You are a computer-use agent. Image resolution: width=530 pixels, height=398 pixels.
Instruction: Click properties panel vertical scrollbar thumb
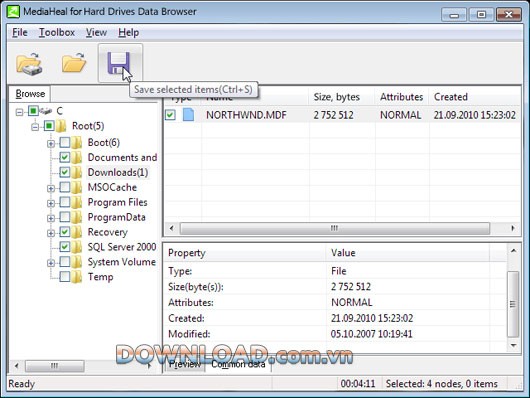pos(513,304)
